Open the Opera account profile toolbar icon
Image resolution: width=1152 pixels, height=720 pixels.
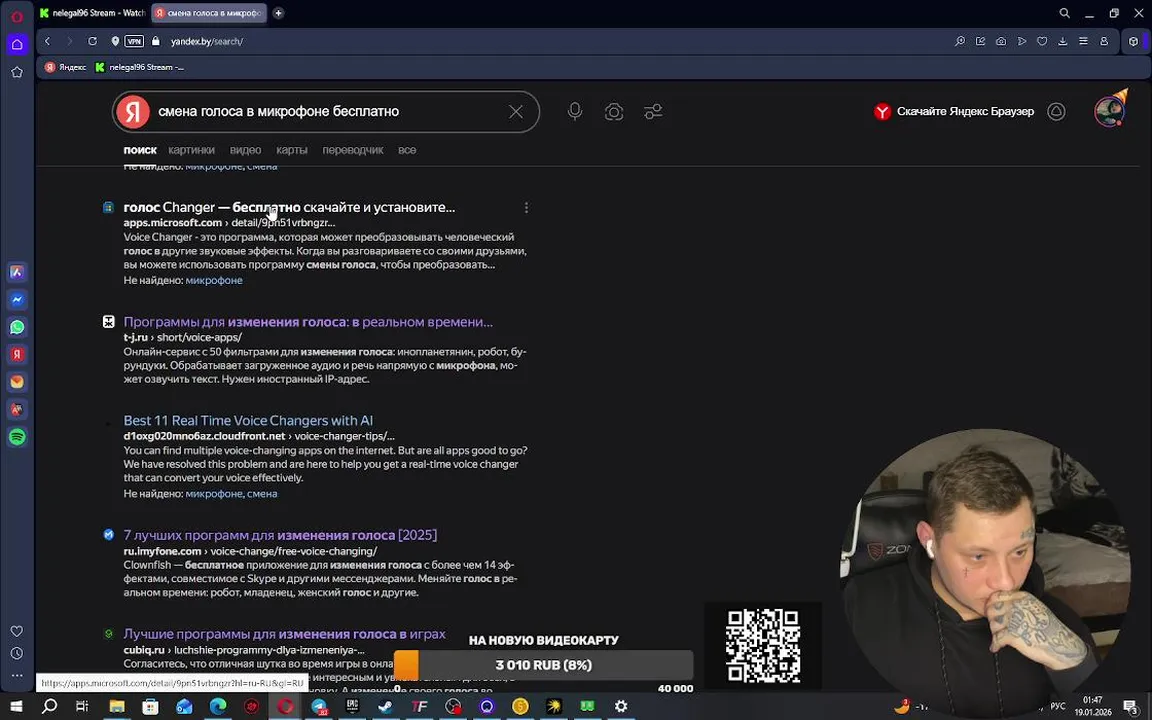(1104, 42)
